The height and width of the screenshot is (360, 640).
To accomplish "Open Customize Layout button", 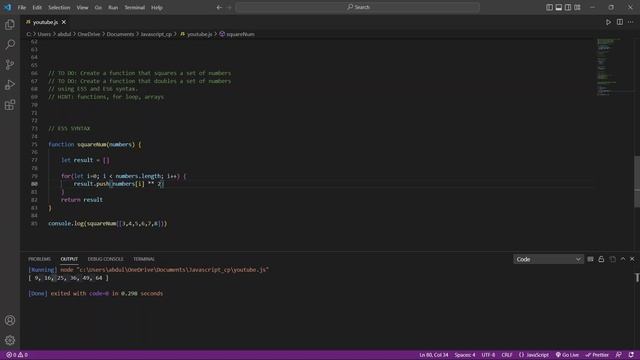I will click(x=577, y=7).
